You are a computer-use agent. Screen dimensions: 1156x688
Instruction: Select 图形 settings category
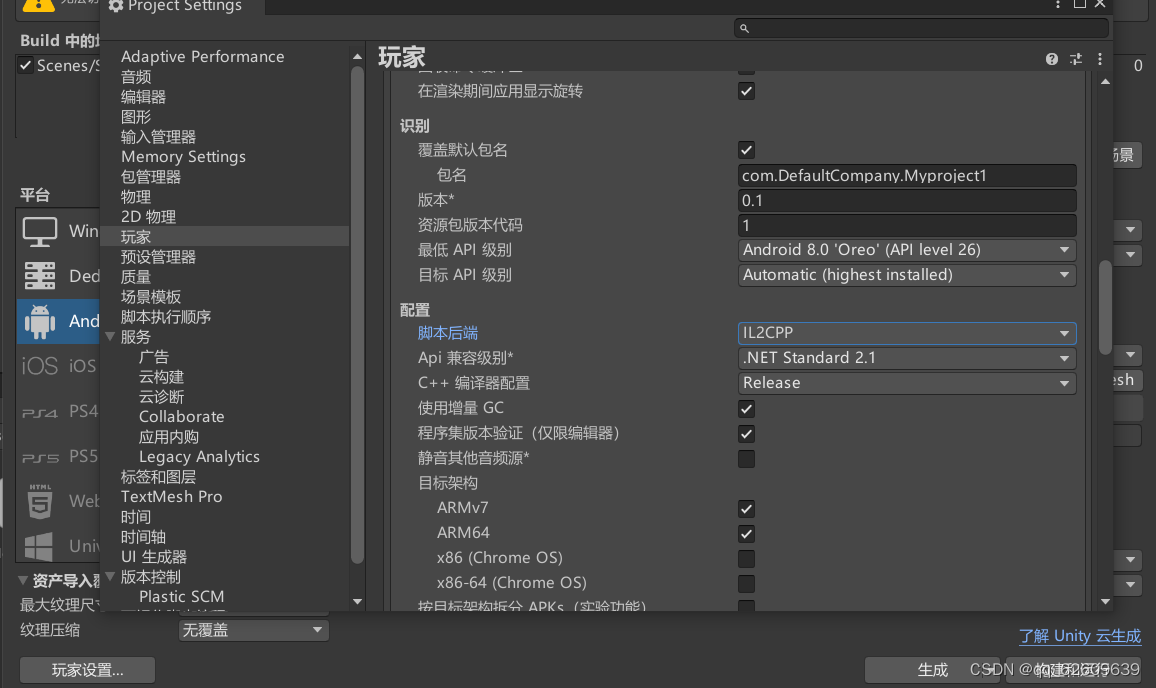coord(136,117)
